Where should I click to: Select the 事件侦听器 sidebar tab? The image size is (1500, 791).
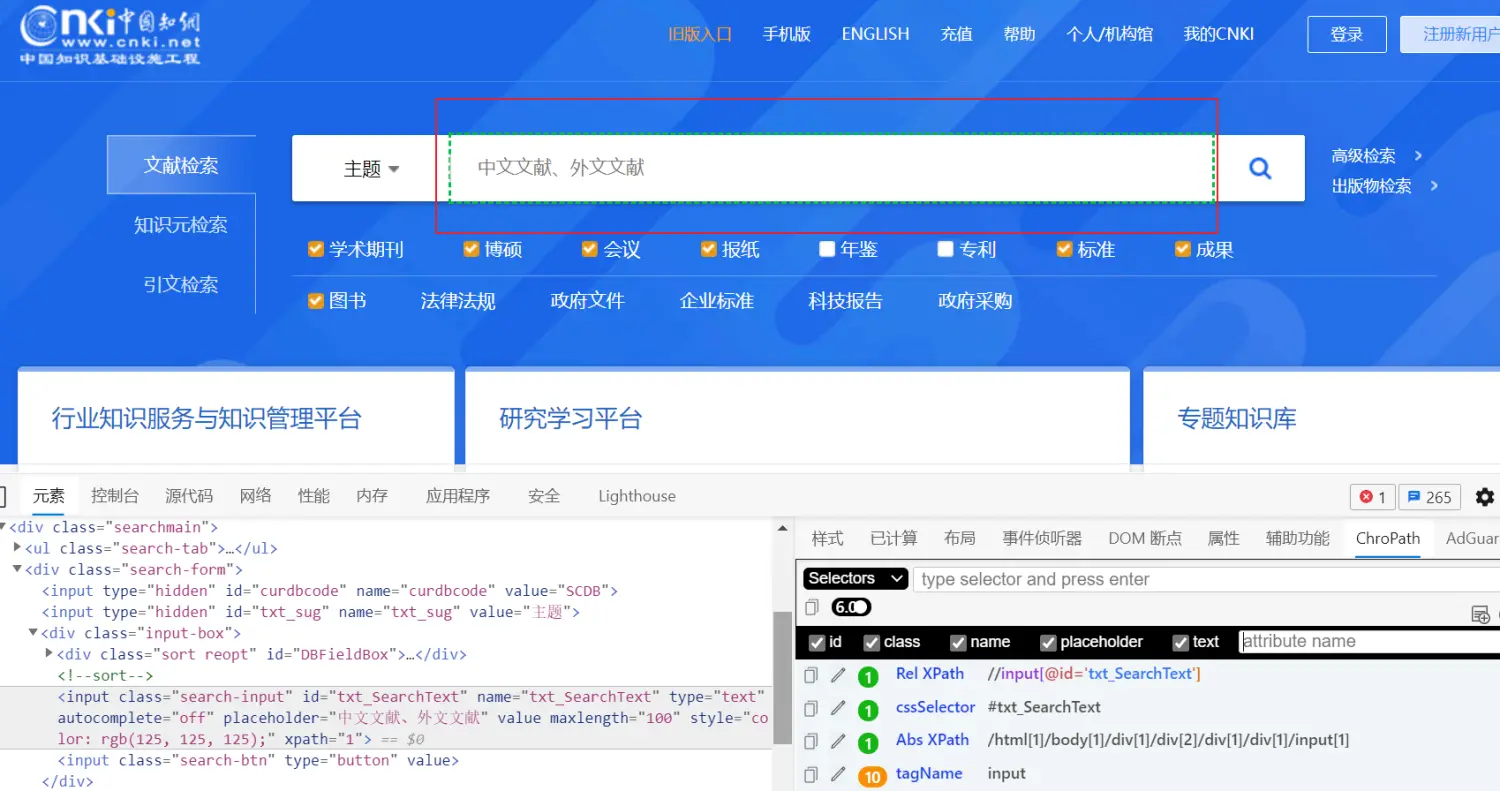click(x=1042, y=538)
